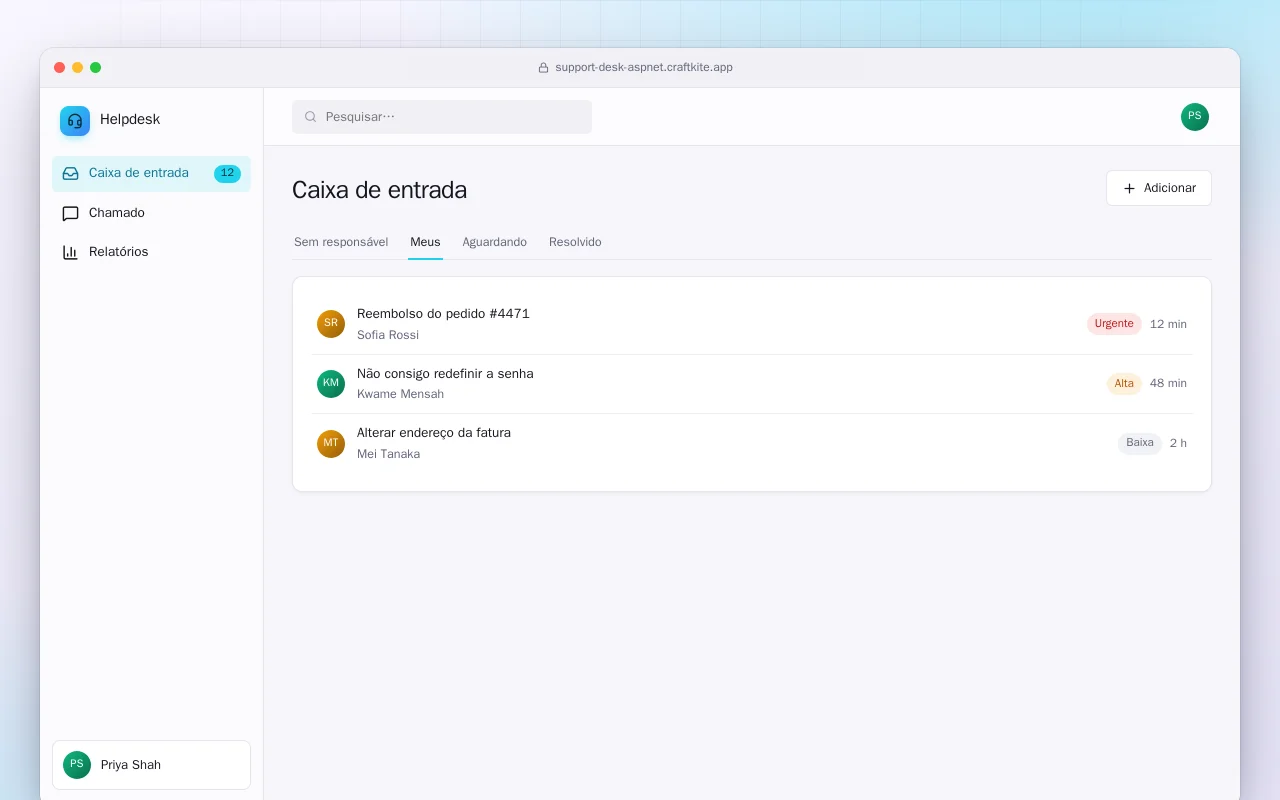Click the Kwame Mensah requester name
This screenshot has height=800, width=1280.
(x=400, y=394)
